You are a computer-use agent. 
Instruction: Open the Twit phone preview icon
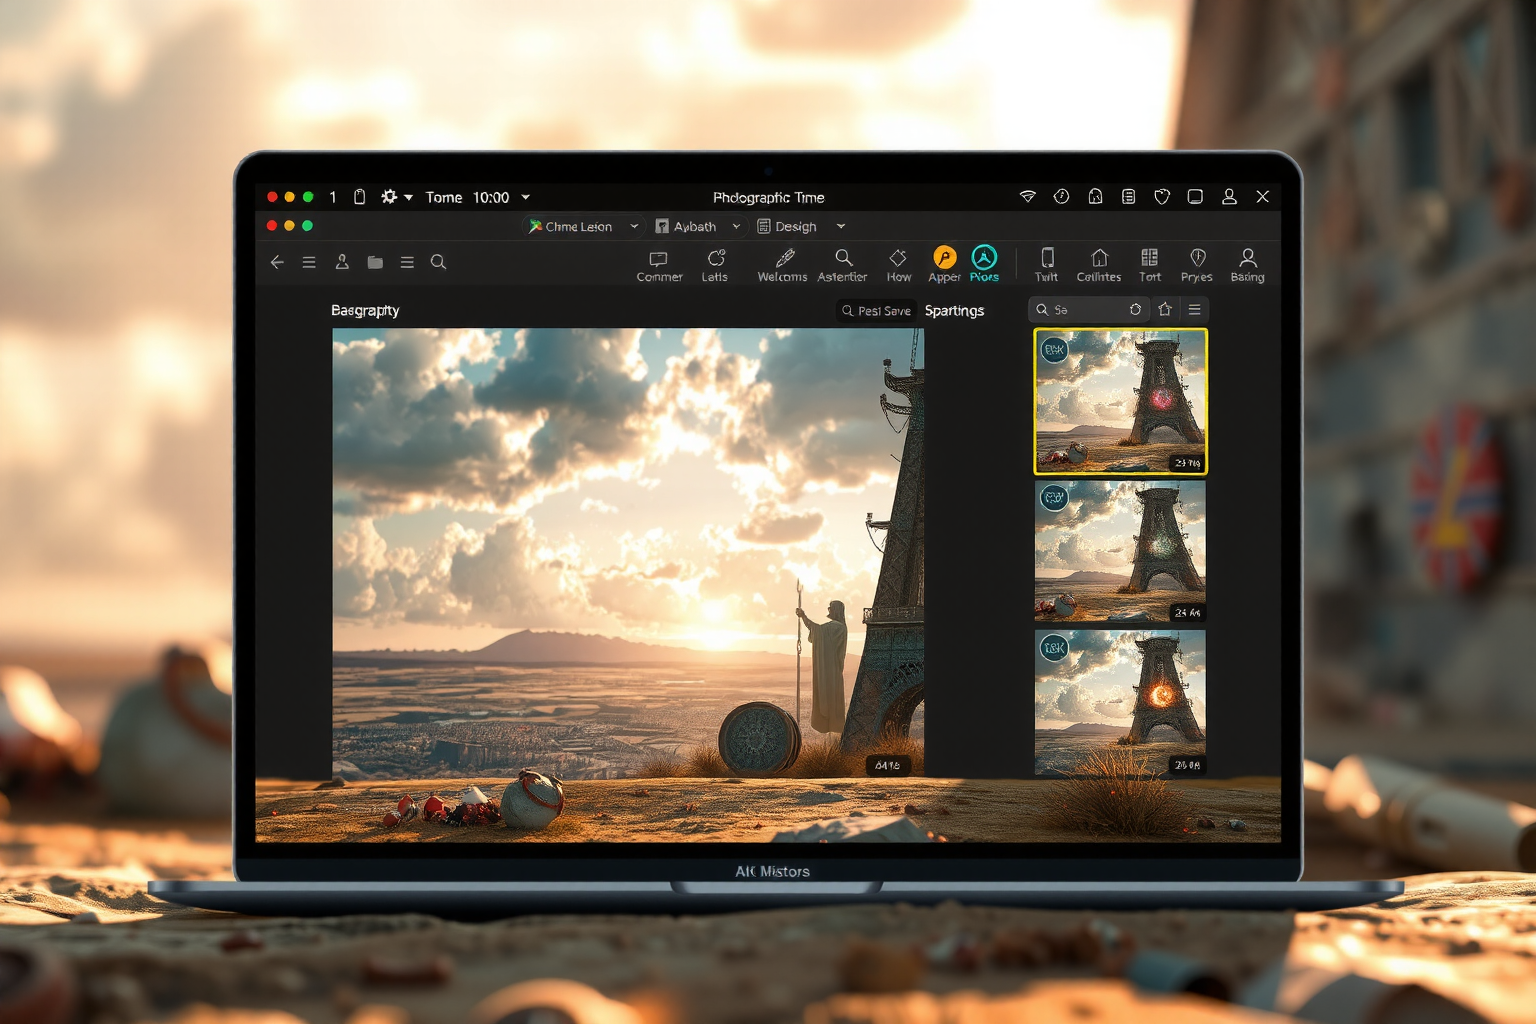tap(1047, 264)
